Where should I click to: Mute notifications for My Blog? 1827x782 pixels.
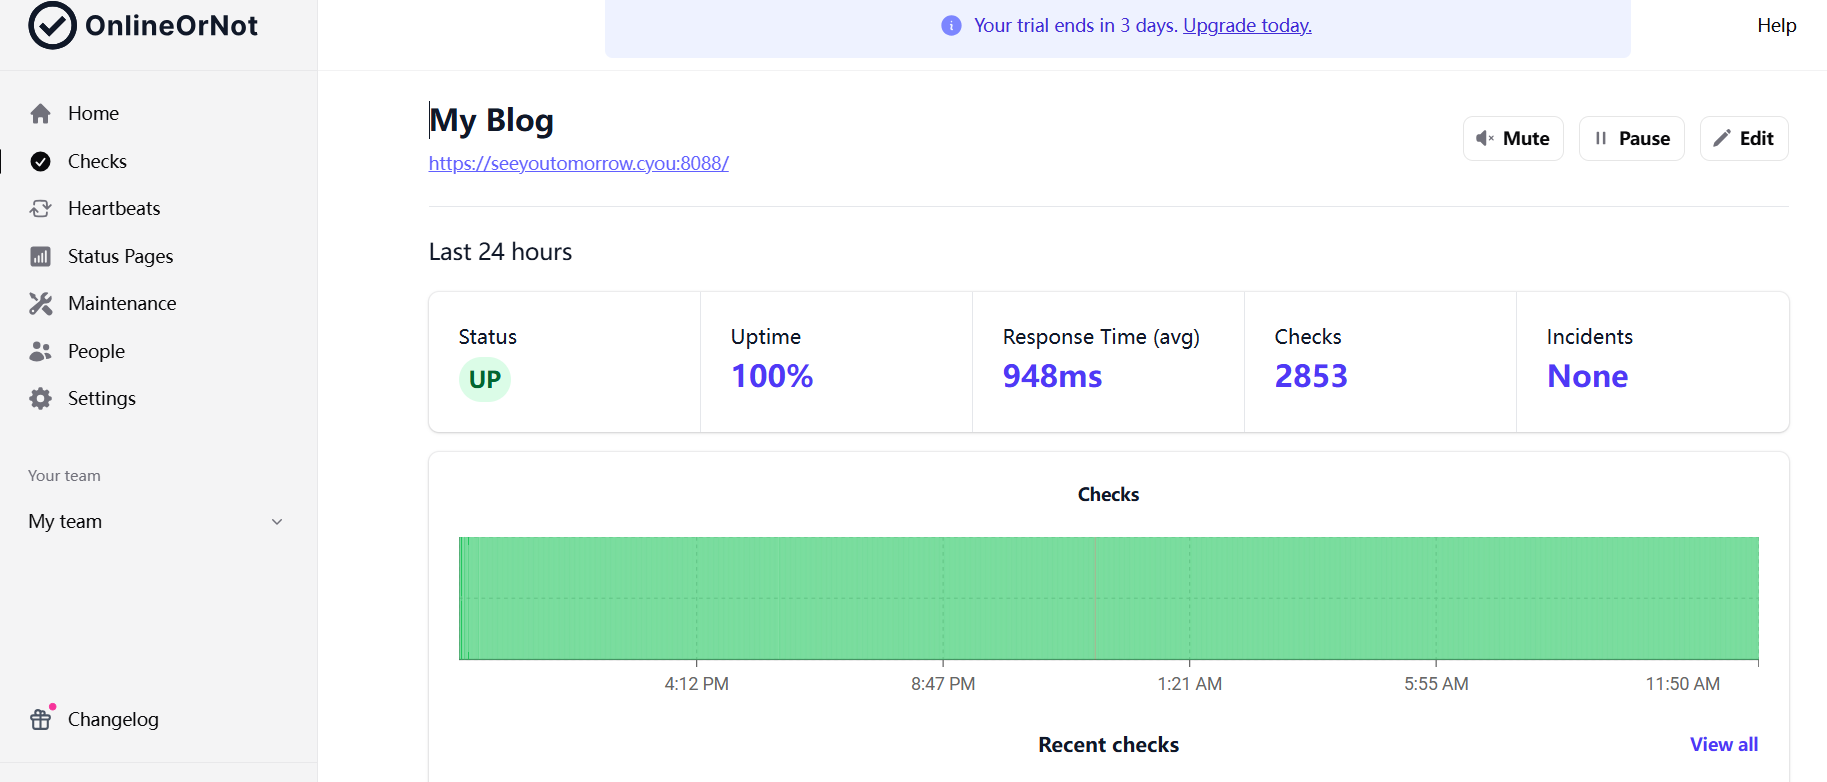point(1512,139)
